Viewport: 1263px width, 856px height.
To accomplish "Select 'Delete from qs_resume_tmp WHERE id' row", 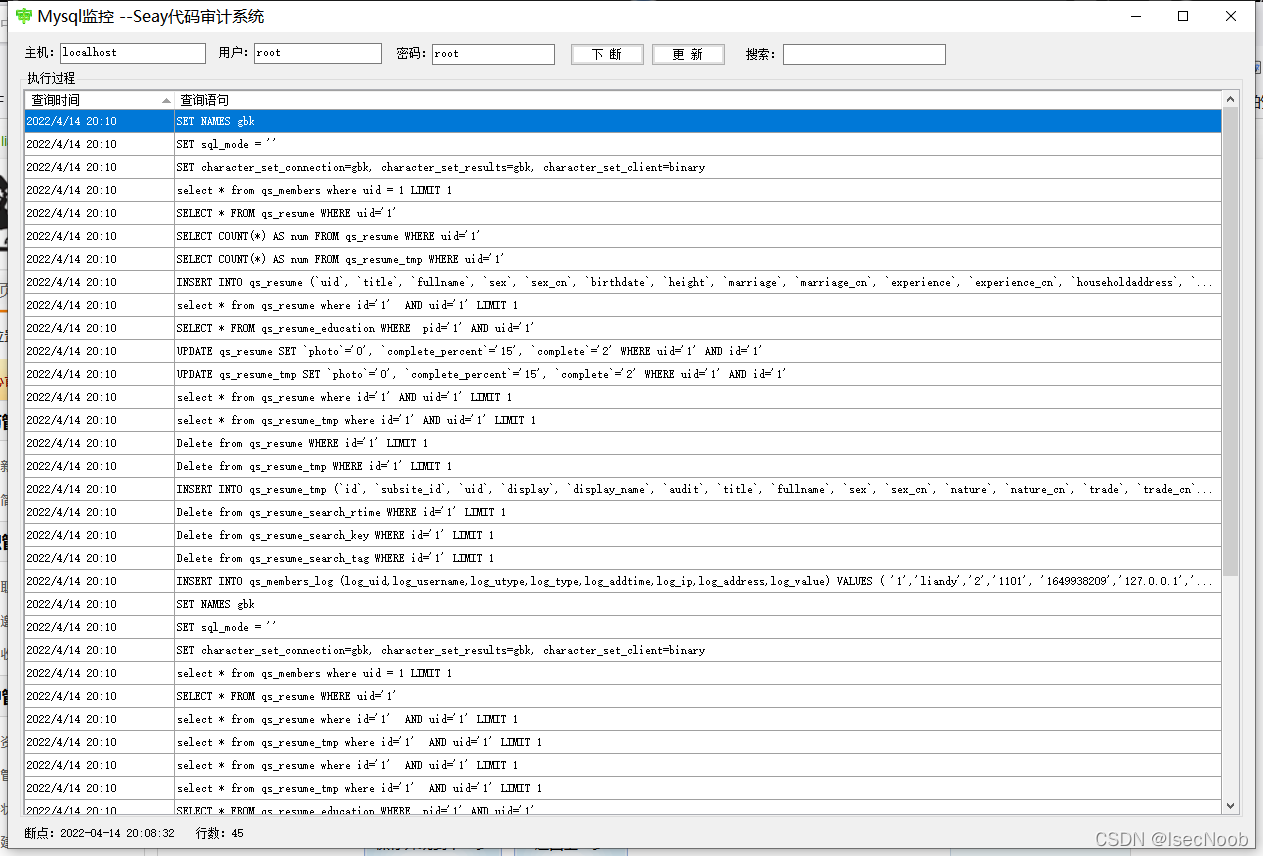I will (x=623, y=466).
